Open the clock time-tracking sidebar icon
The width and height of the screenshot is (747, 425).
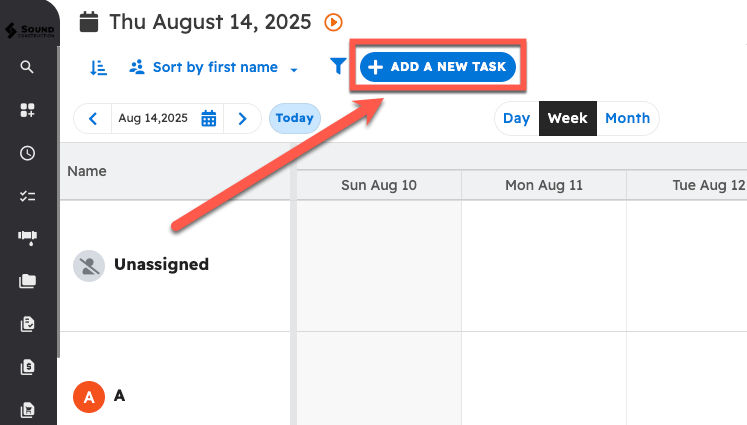(27, 153)
